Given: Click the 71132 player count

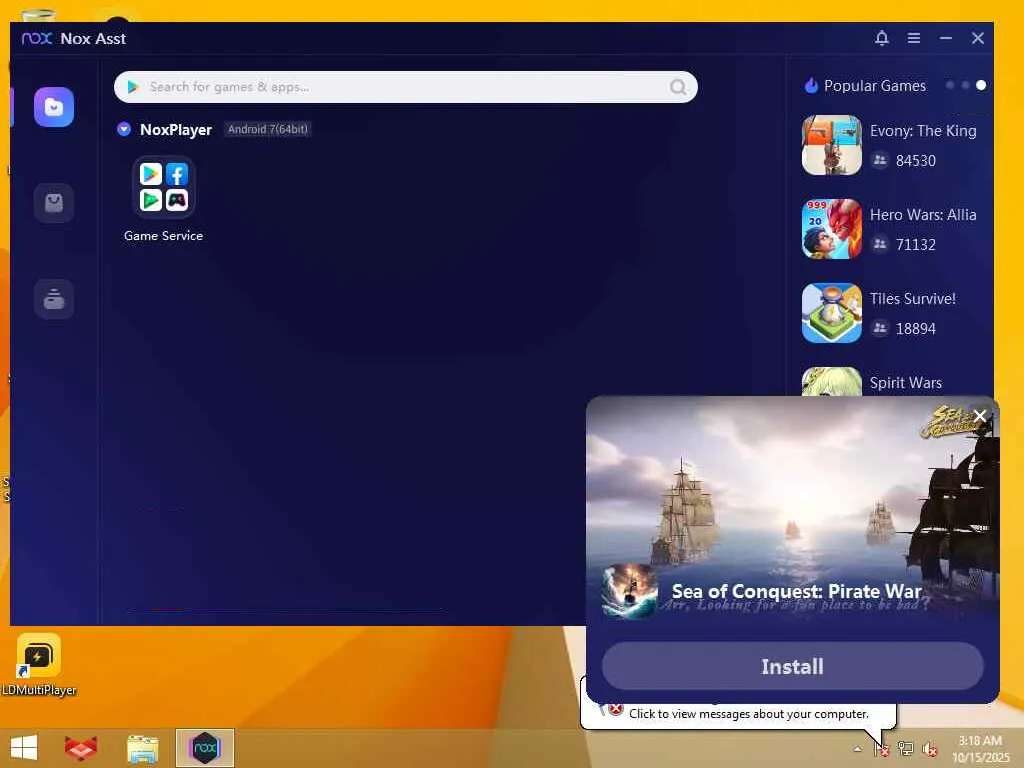Looking at the screenshot, I should [916, 244].
